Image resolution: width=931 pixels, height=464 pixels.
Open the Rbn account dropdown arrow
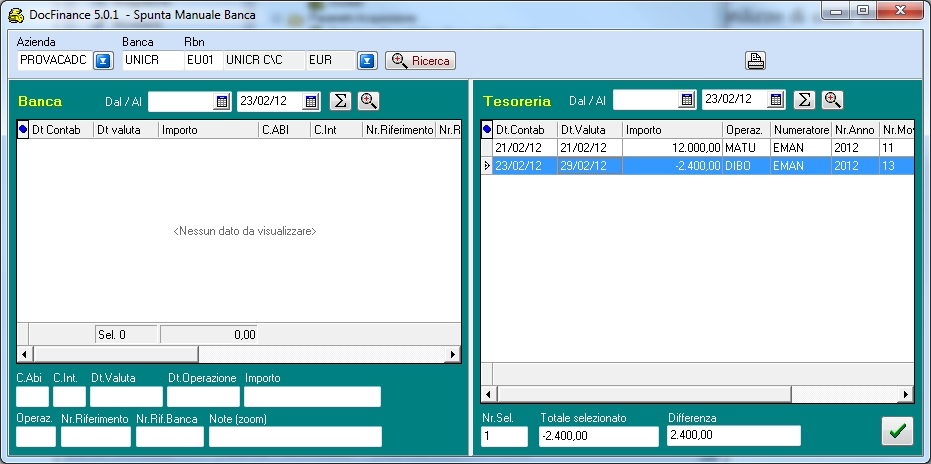pos(368,61)
